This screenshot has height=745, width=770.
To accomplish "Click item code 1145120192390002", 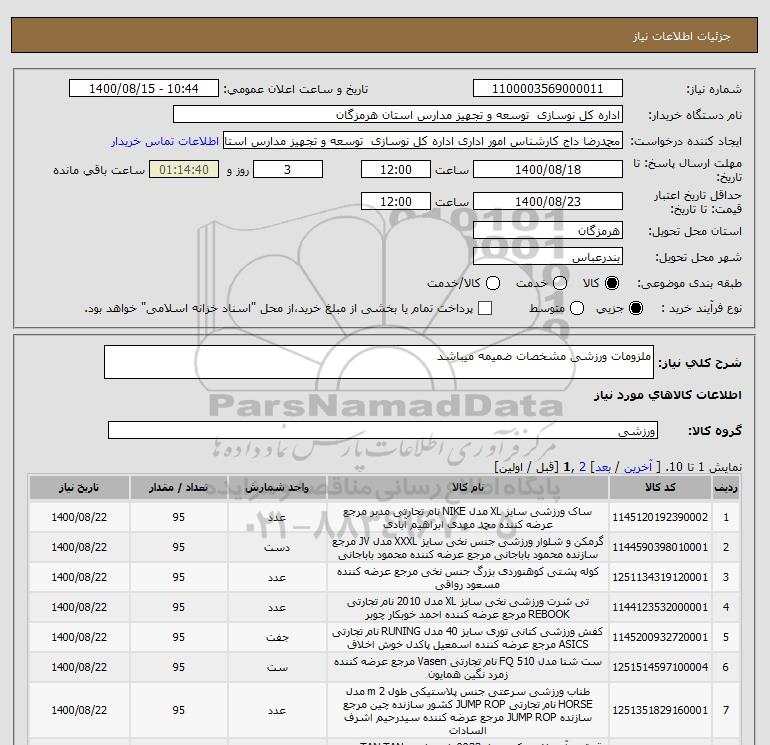I will 660,518.
